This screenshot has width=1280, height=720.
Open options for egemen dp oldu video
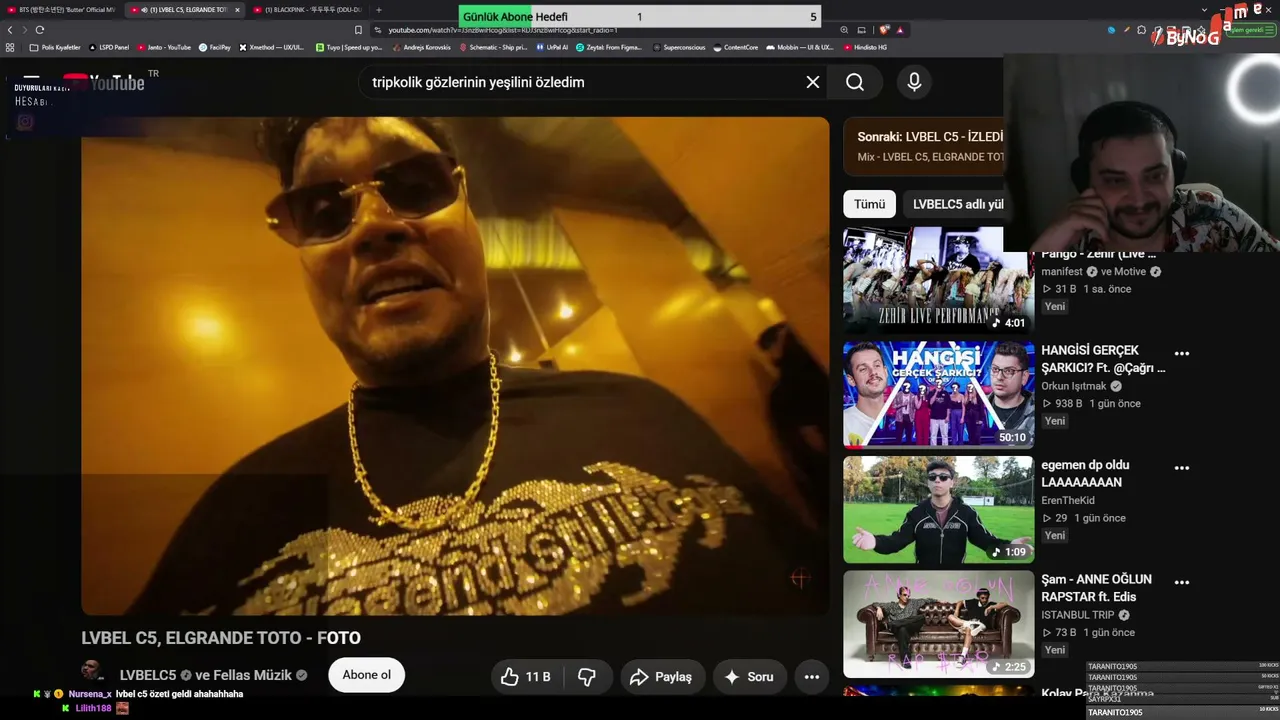click(x=1182, y=467)
